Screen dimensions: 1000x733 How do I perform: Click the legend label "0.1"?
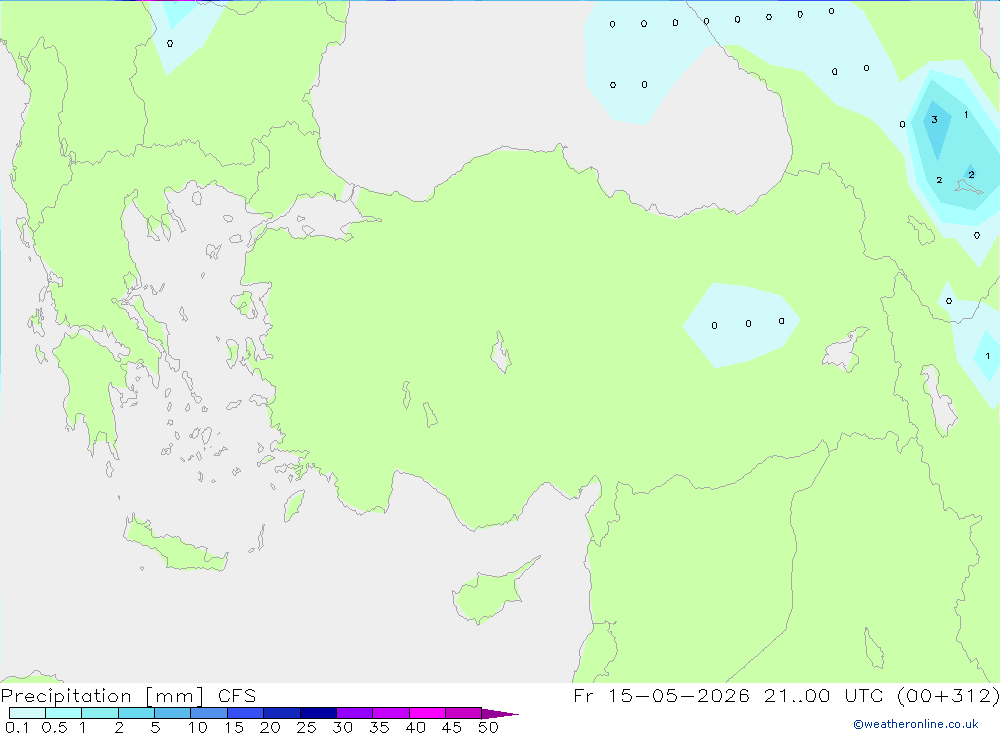tap(17, 727)
